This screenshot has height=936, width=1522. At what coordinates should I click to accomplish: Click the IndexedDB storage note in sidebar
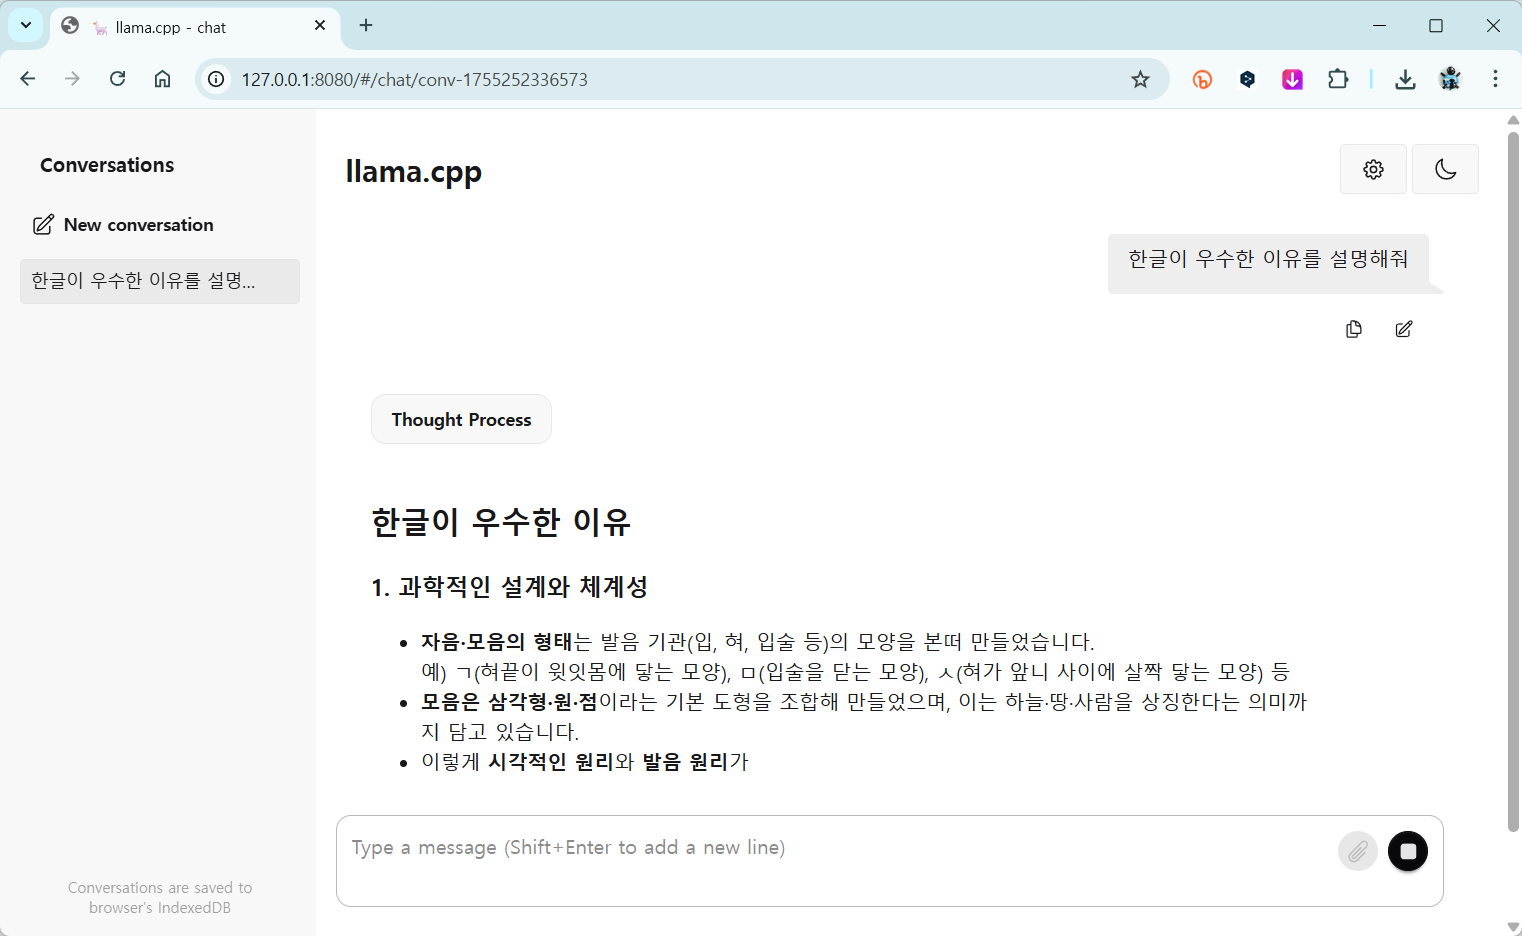[160, 898]
